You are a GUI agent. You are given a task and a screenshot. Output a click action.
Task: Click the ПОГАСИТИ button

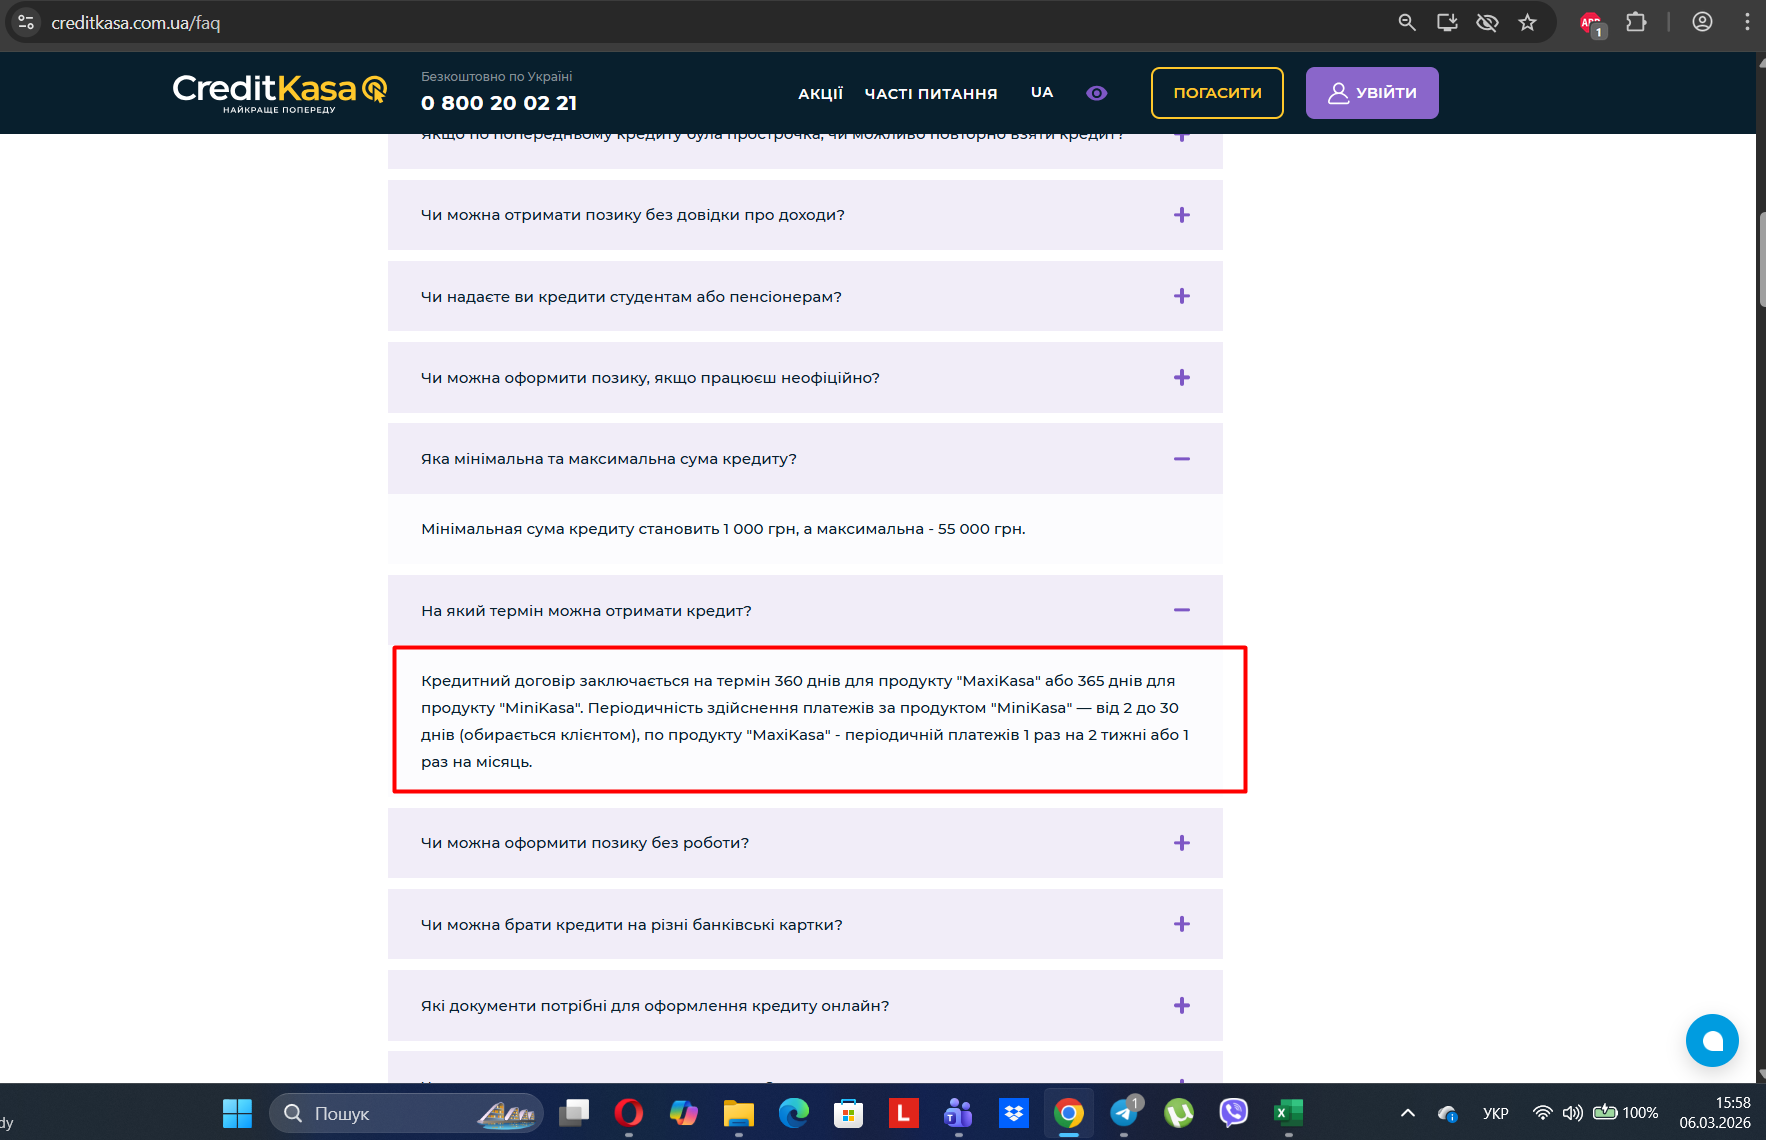coord(1217,93)
